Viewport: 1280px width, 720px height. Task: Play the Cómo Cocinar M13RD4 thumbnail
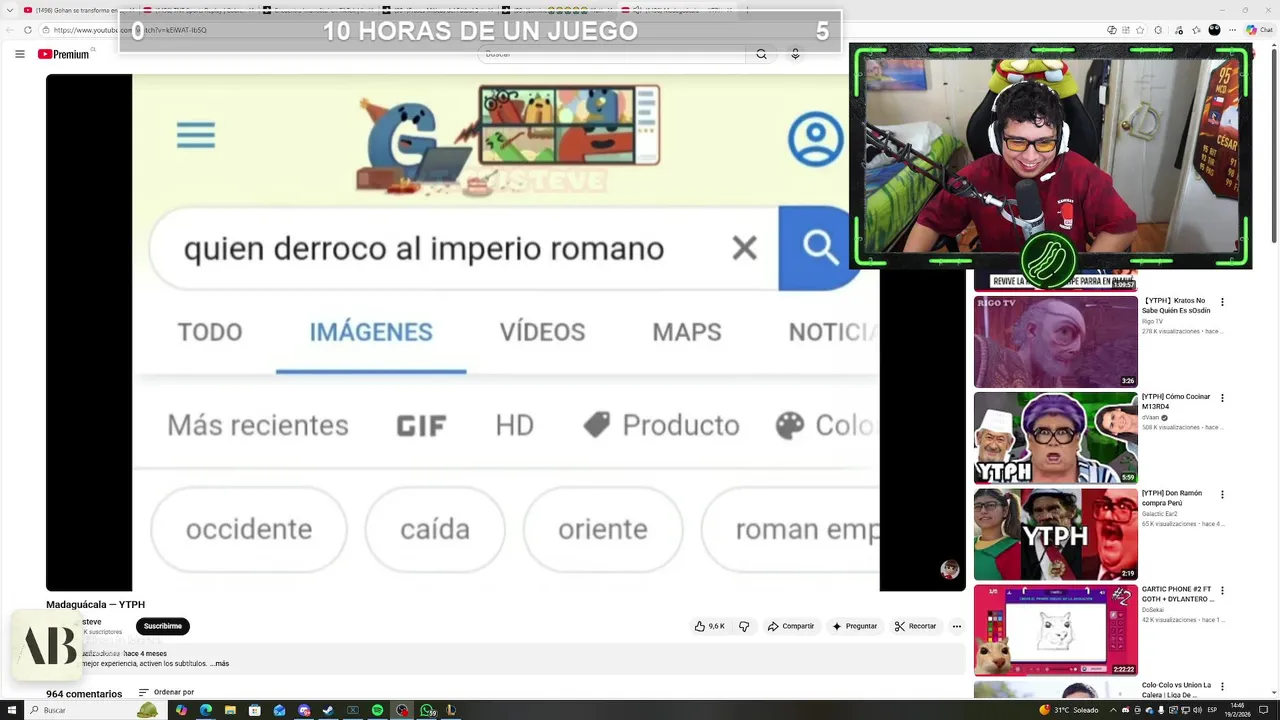click(1056, 438)
